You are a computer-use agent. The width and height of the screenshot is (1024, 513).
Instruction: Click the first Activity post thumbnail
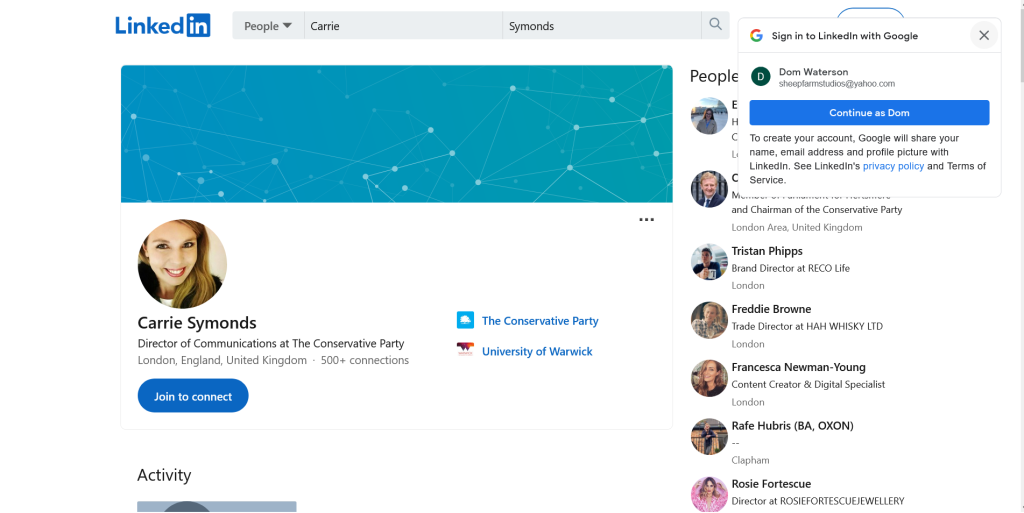(217, 507)
